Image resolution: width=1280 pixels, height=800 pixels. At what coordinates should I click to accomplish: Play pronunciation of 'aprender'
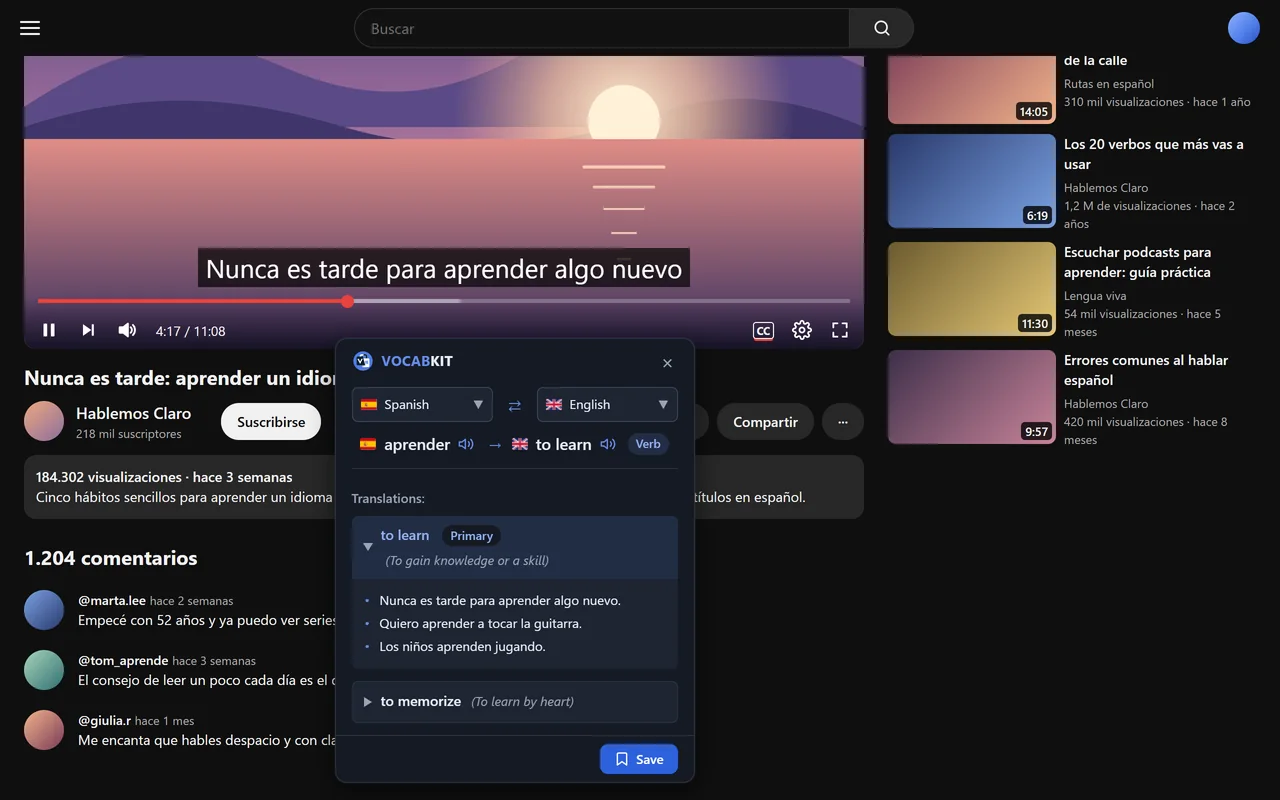466,444
